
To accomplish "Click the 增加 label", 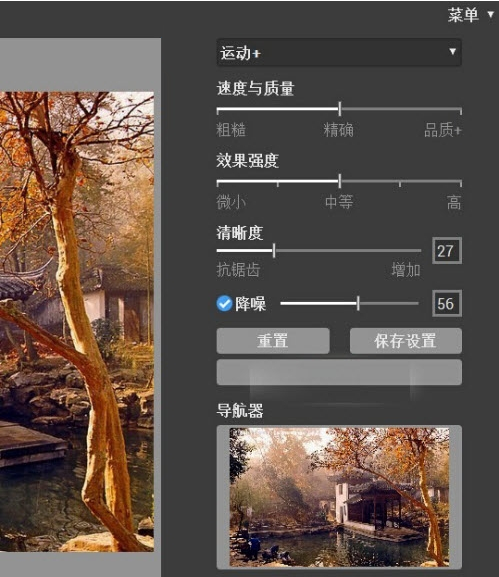I will tap(406, 270).
